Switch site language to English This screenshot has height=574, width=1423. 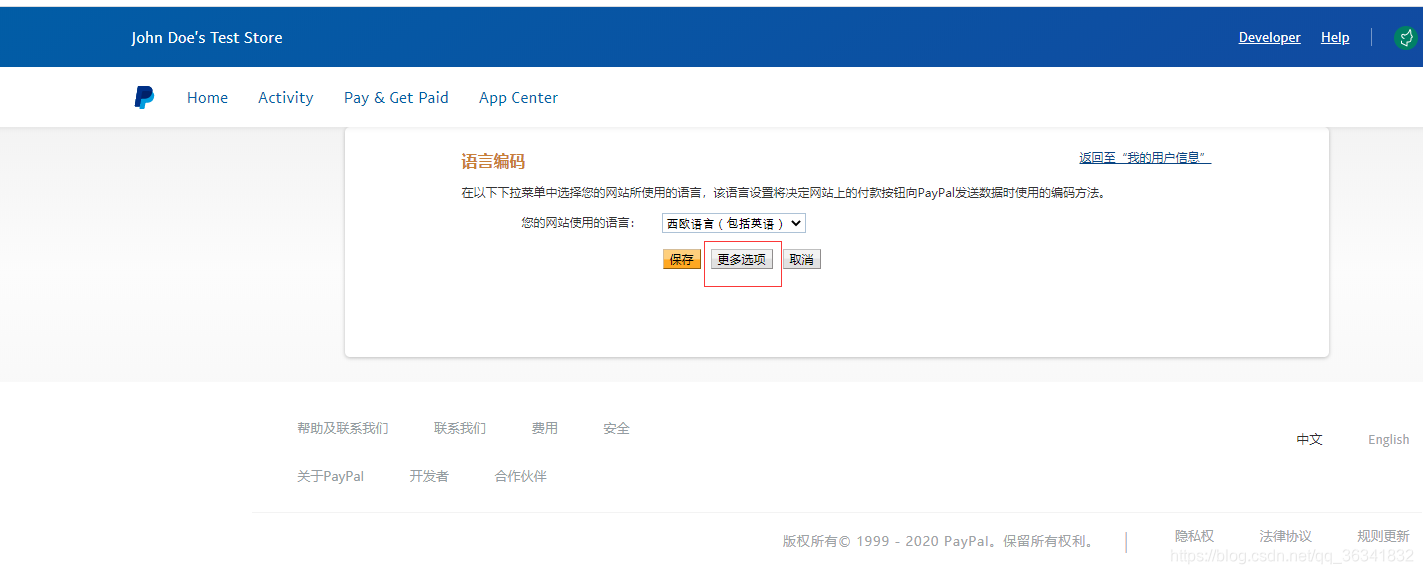tap(1389, 439)
